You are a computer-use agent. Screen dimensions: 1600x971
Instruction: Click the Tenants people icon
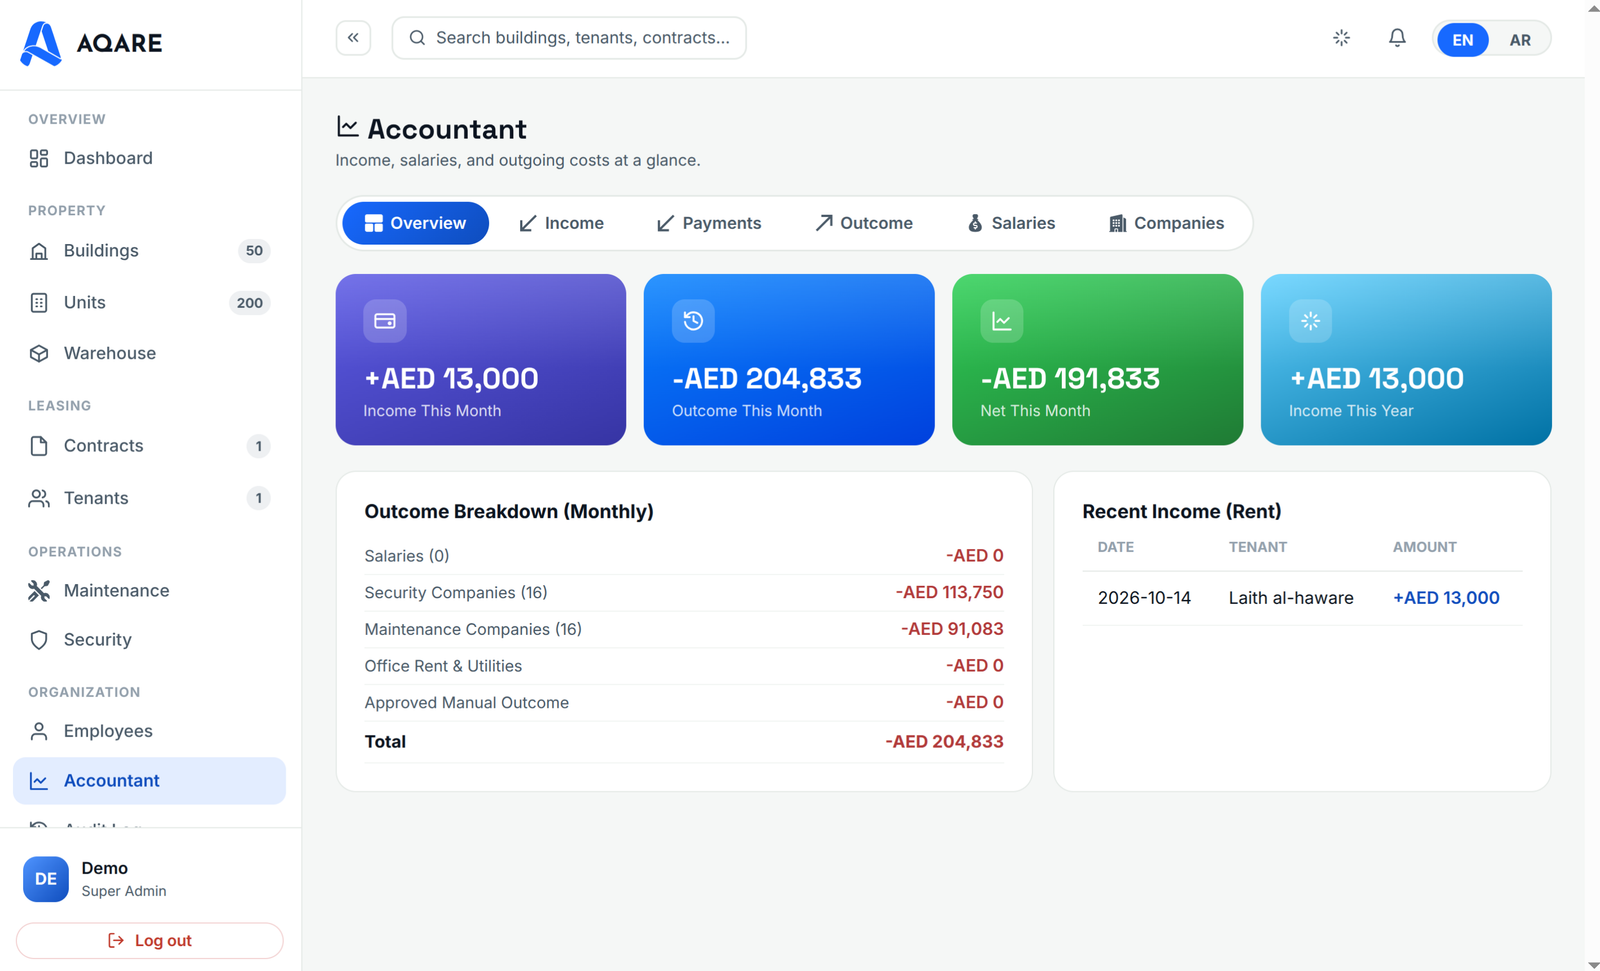[39, 498]
